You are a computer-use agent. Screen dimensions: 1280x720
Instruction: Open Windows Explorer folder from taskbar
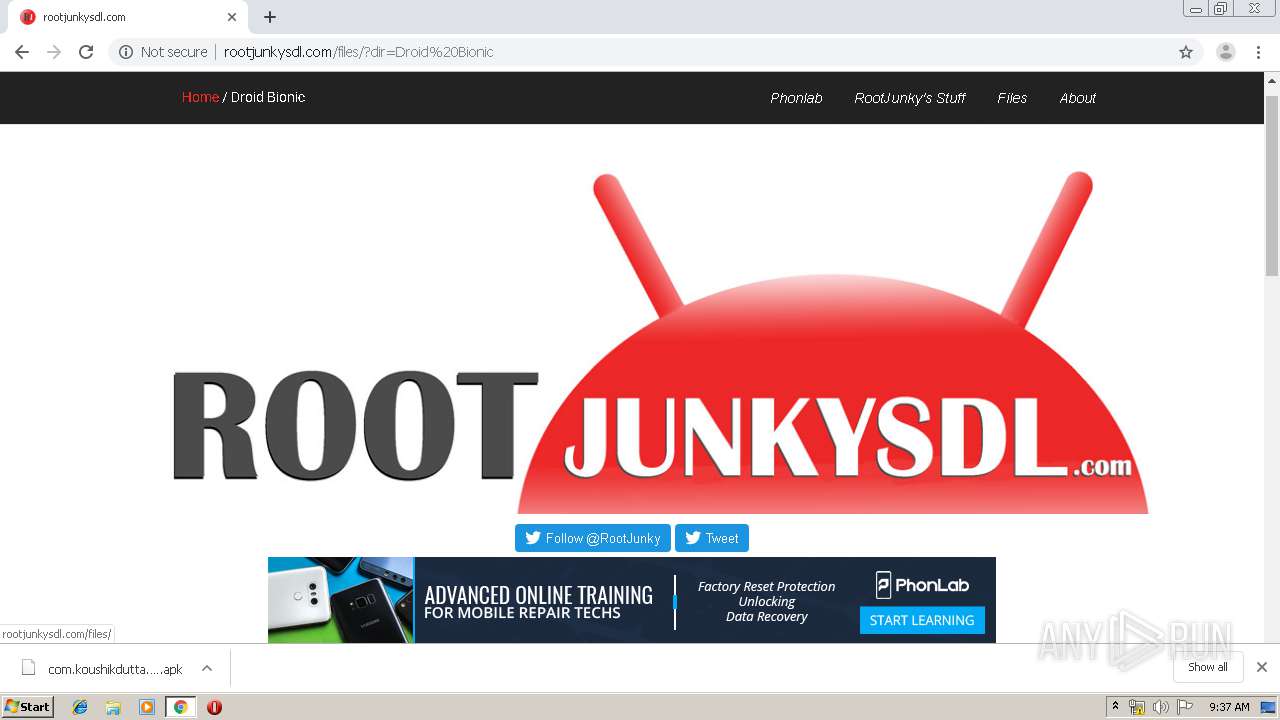click(113, 707)
